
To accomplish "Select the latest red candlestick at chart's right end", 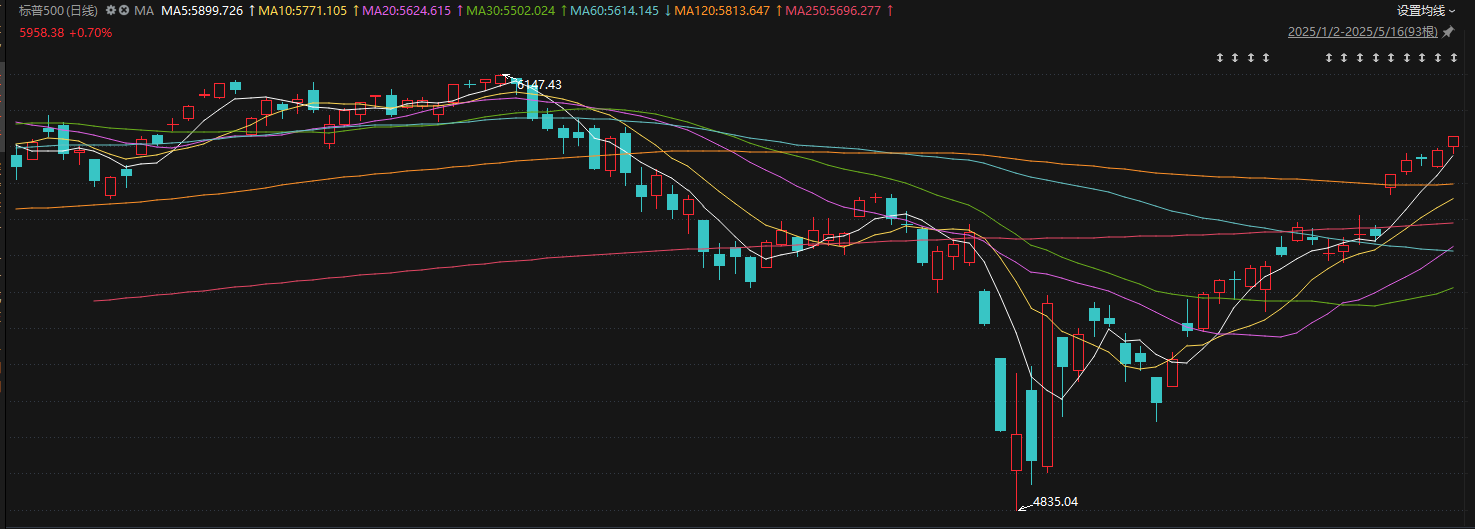I will pyautogui.click(x=1454, y=142).
